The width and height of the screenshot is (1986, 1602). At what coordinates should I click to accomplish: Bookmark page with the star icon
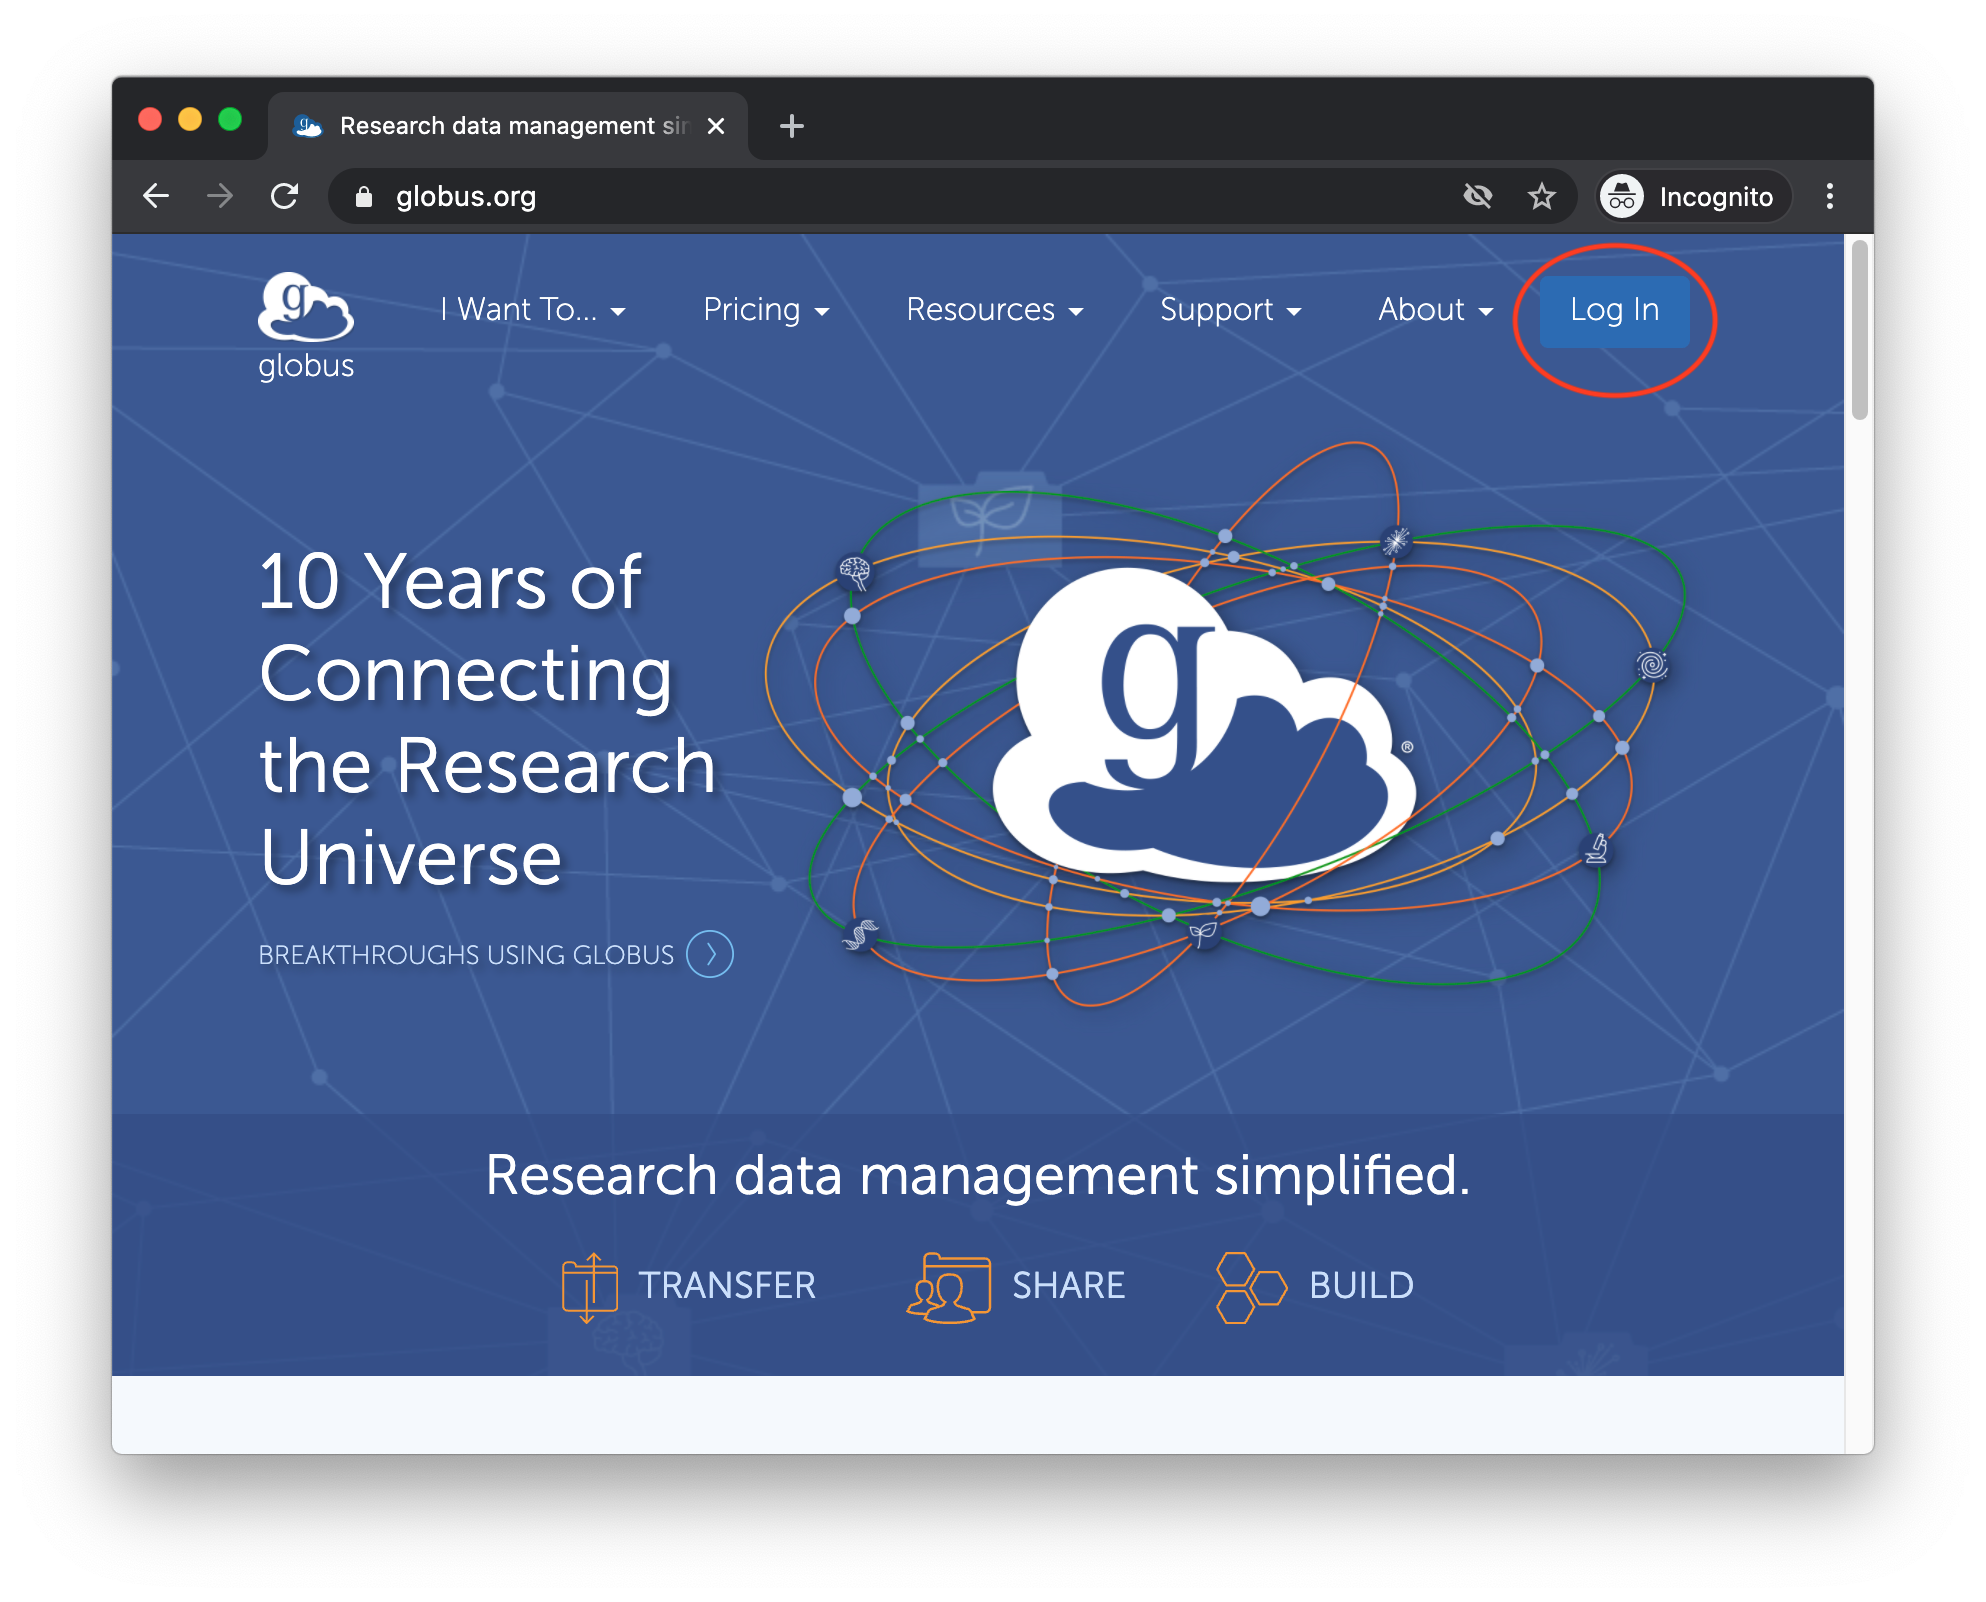(x=1541, y=196)
